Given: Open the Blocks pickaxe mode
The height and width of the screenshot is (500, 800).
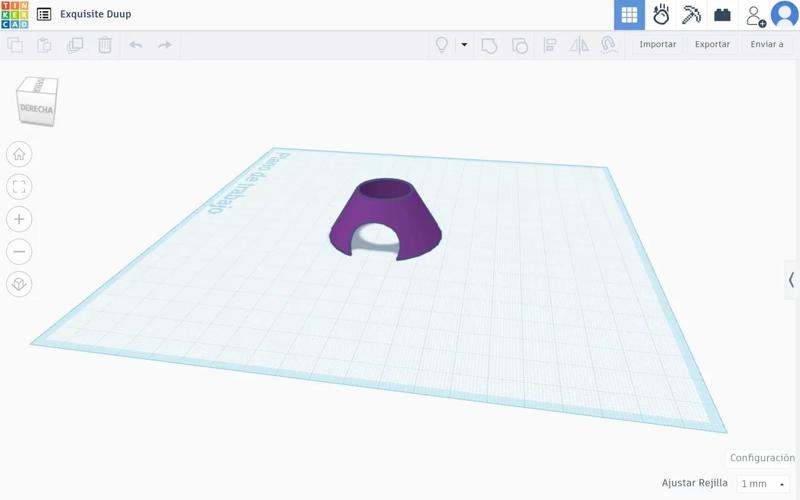Looking at the screenshot, I should click(691, 15).
